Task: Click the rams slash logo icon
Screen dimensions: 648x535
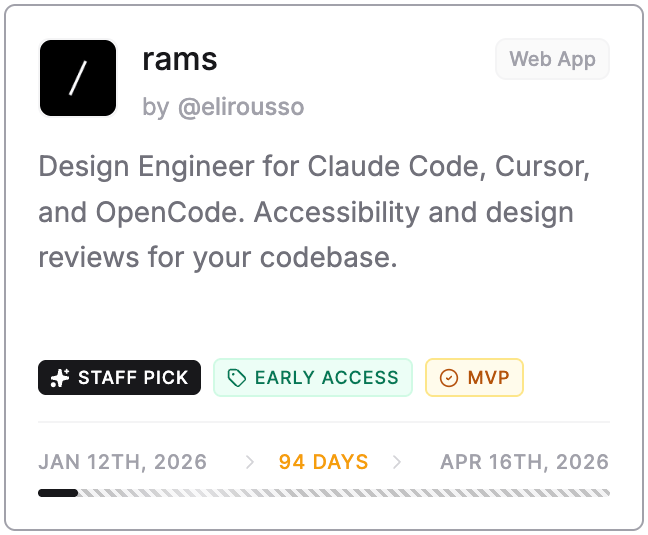Action: tap(78, 78)
